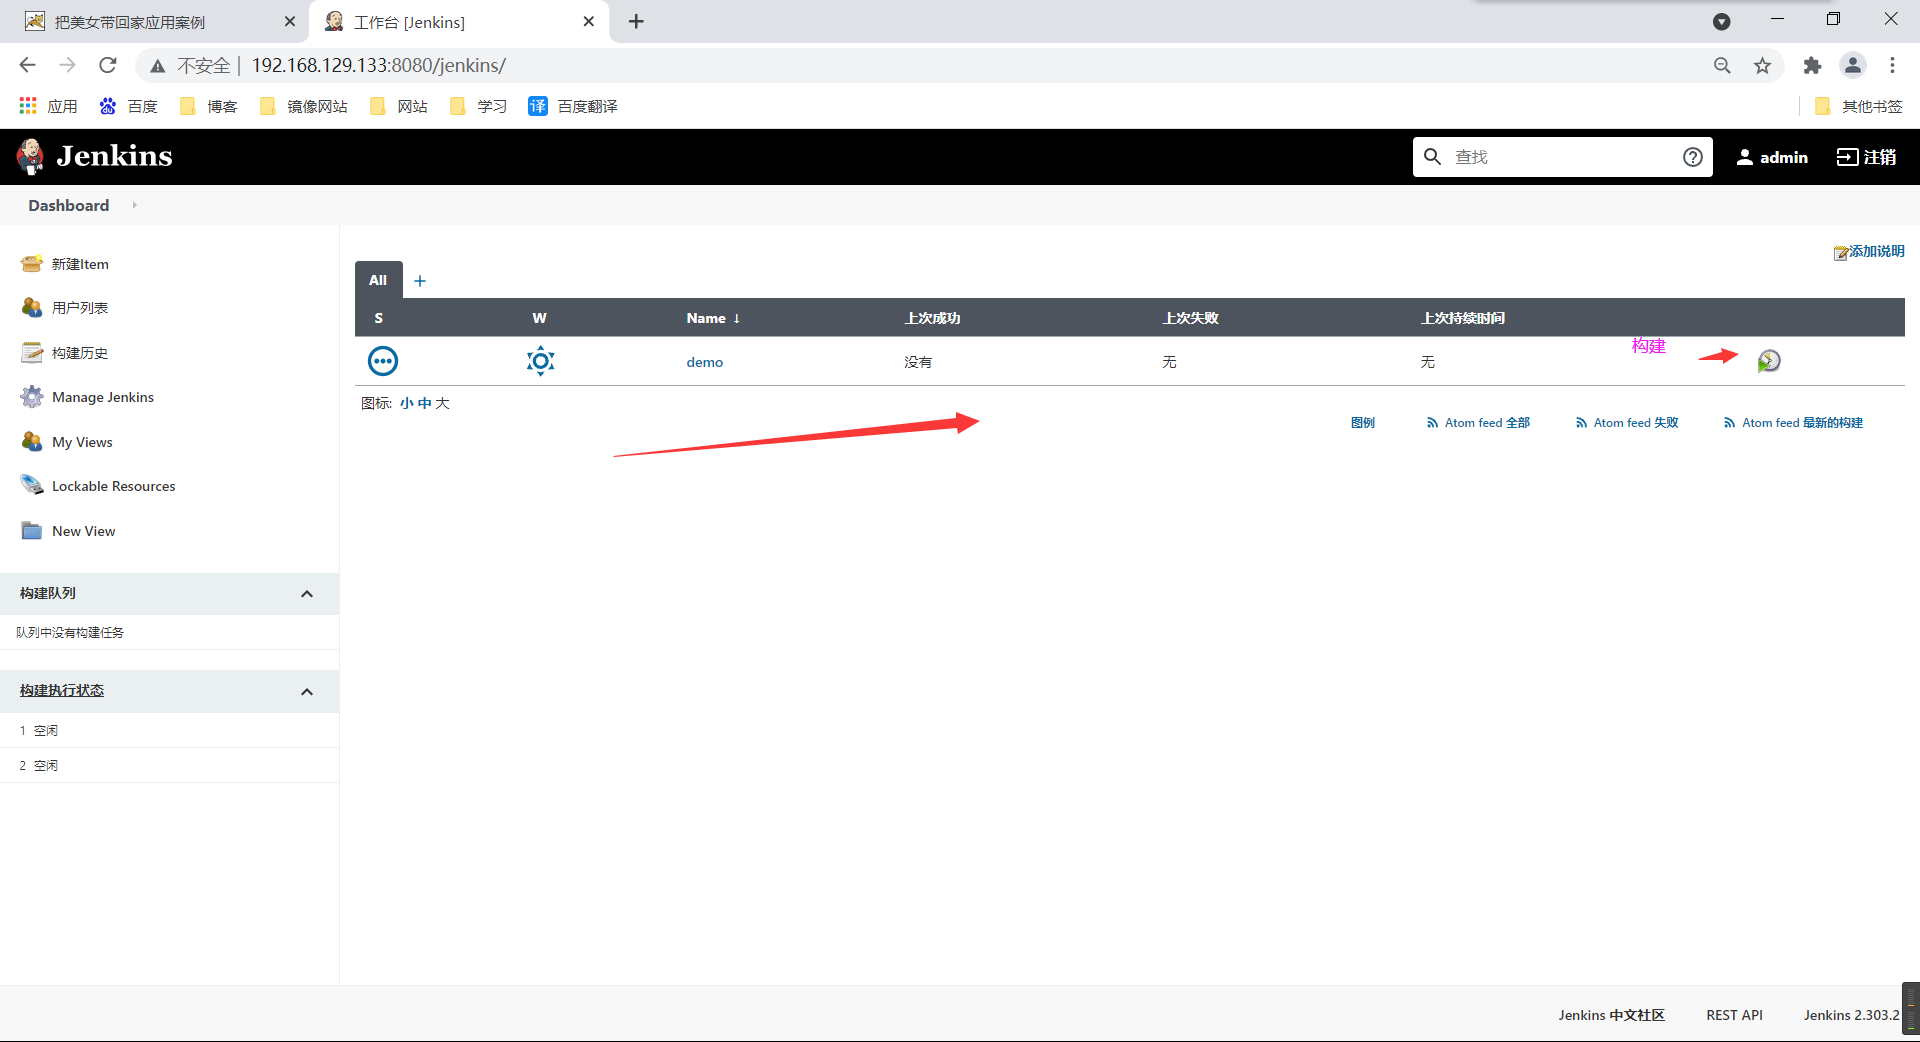
Task: Bookmark this page with the star icon
Action: (x=1762, y=65)
